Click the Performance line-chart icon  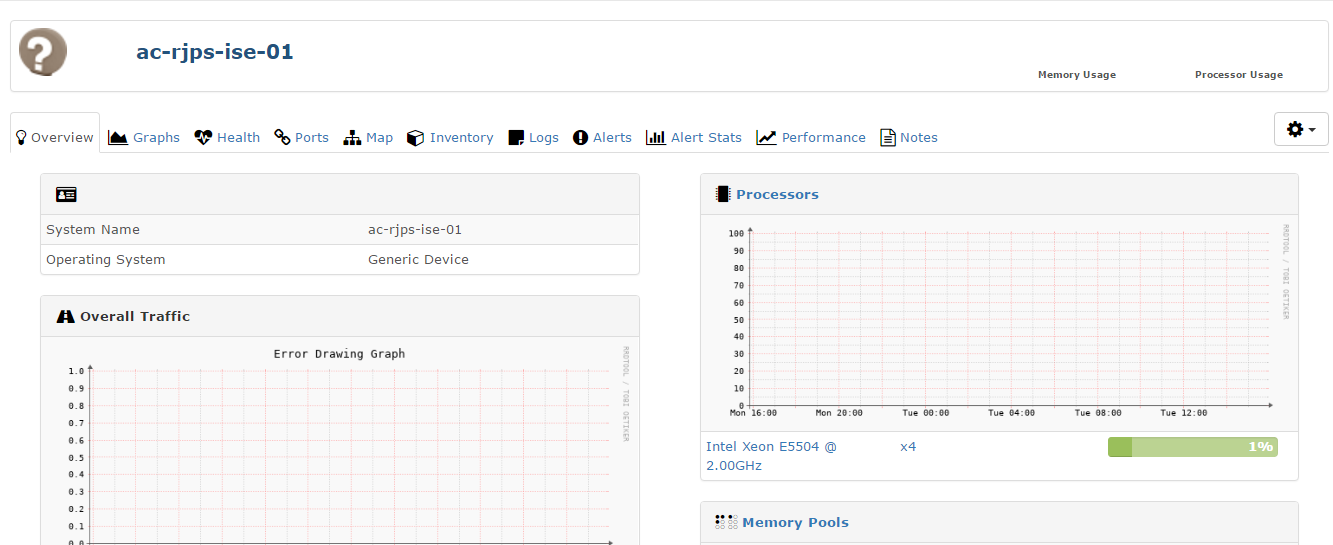click(x=766, y=137)
